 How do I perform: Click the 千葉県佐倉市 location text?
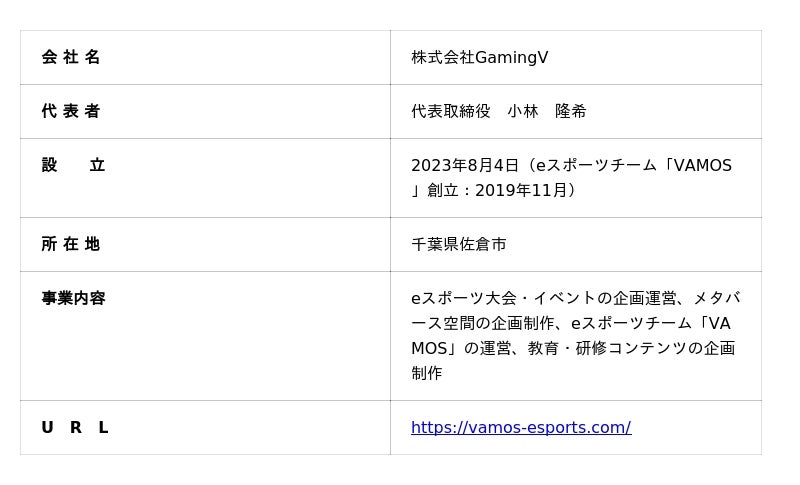[x=459, y=244]
